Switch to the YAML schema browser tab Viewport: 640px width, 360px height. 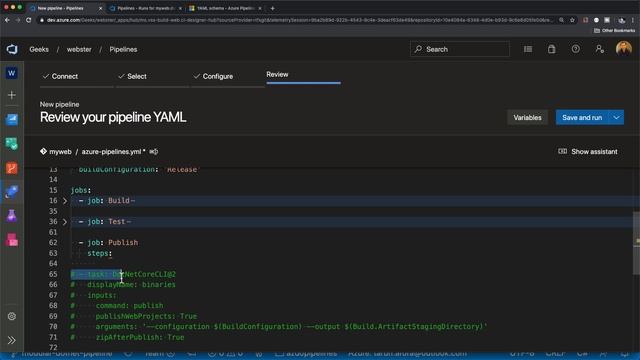click(224, 8)
